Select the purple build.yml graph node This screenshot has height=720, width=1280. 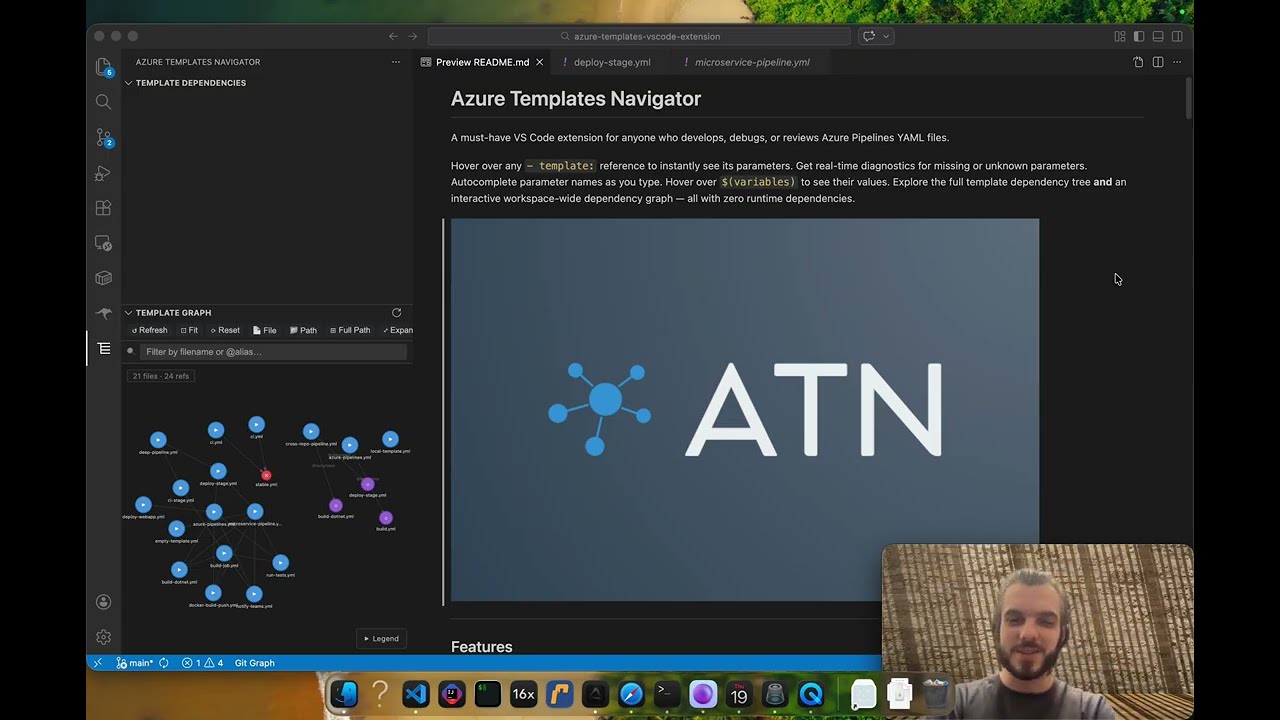click(386, 518)
